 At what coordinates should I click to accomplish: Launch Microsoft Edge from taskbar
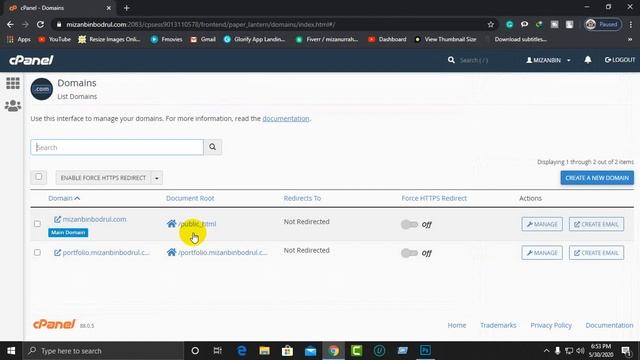[242, 351]
